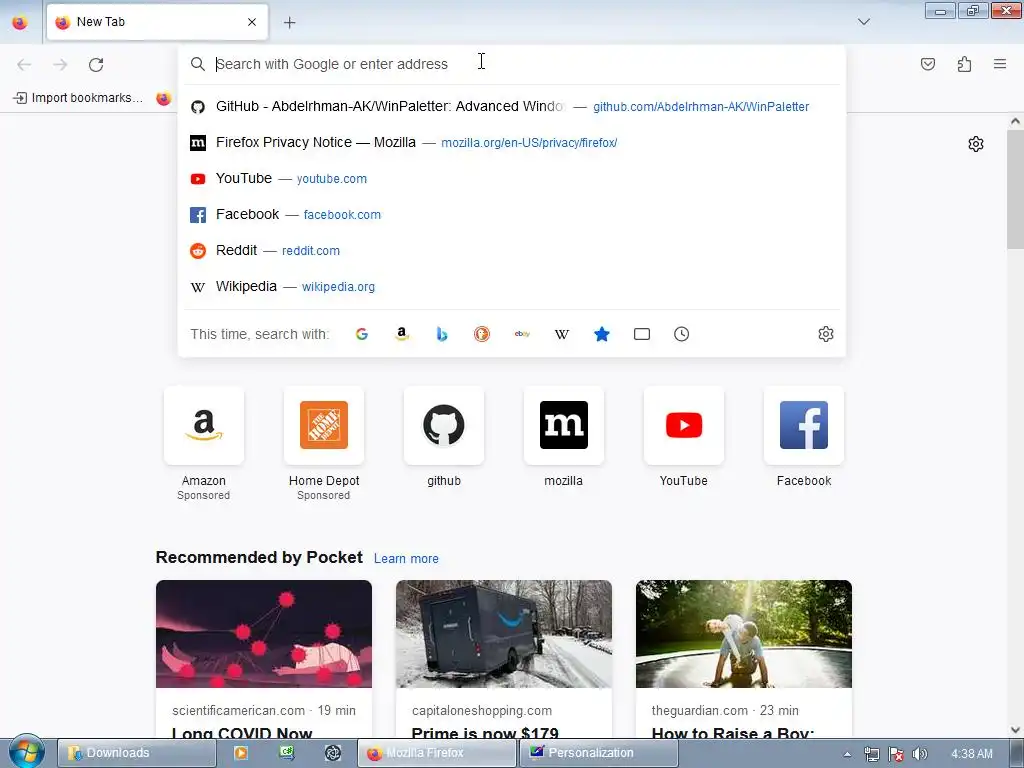Screen dimensions: 1024x768
Task: Focus the Search with Google address field
Action: [x=511, y=64]
